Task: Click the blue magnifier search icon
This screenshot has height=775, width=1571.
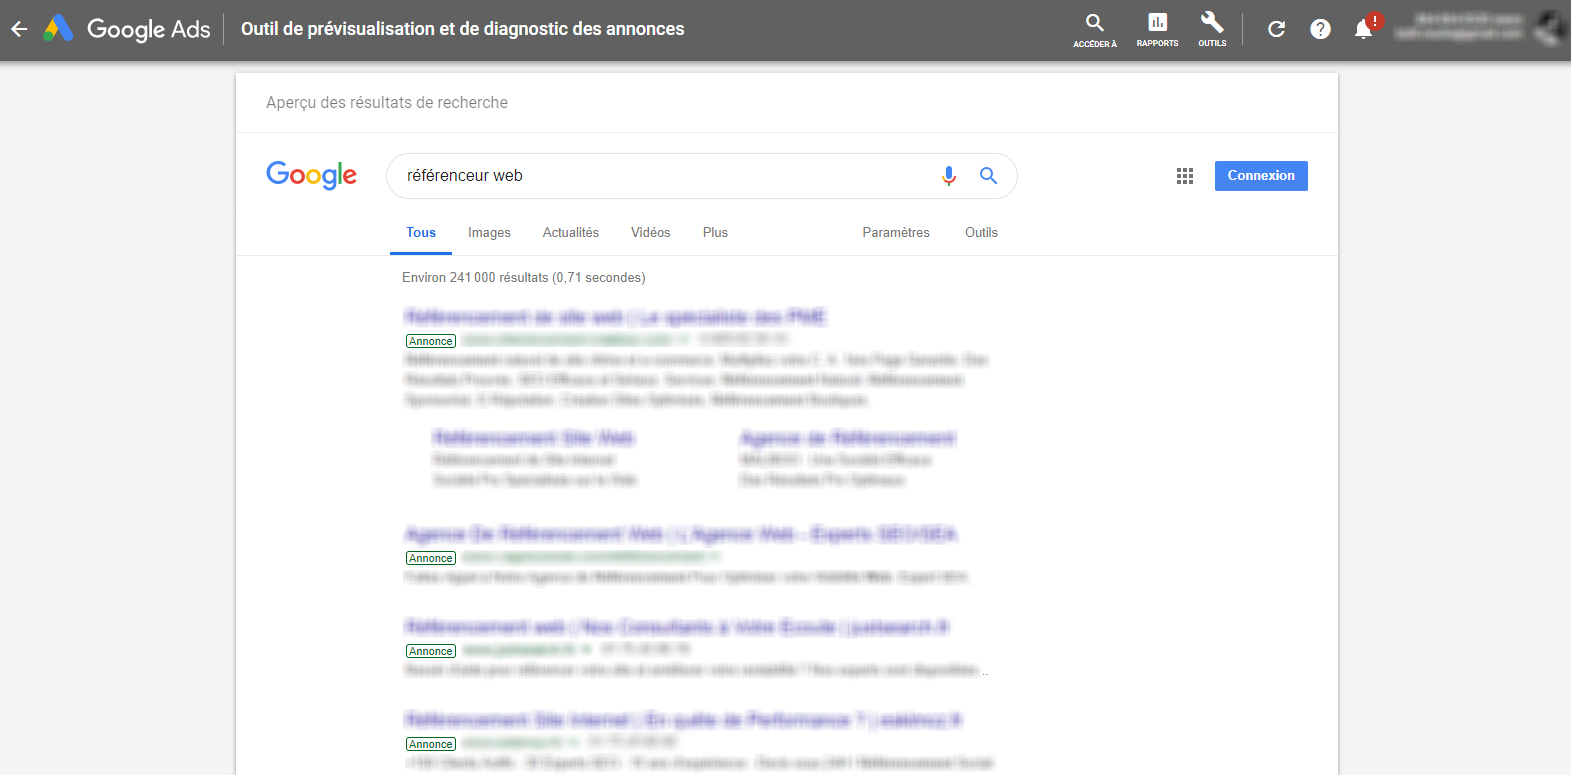Action: 988,176
